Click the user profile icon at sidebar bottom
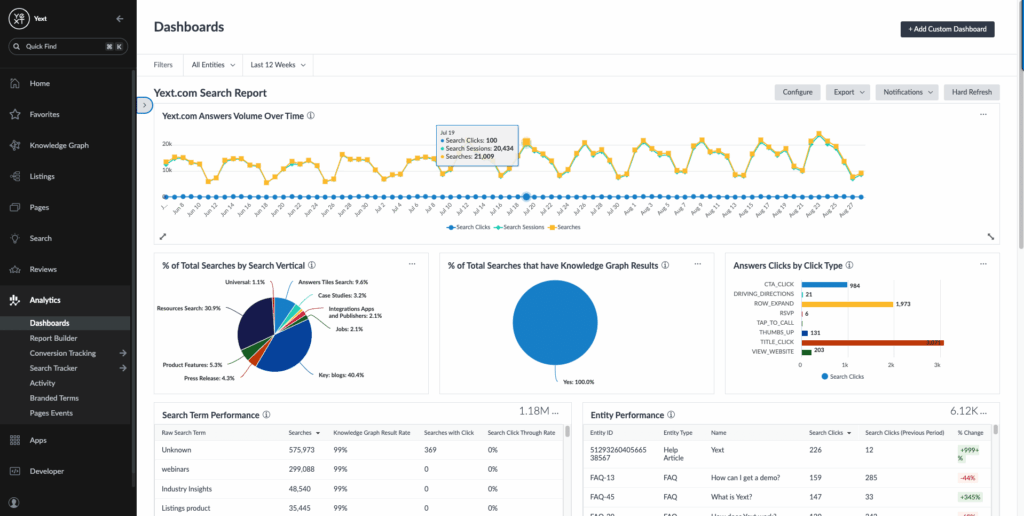The image size is (1024, 516). tap(14, 502)
